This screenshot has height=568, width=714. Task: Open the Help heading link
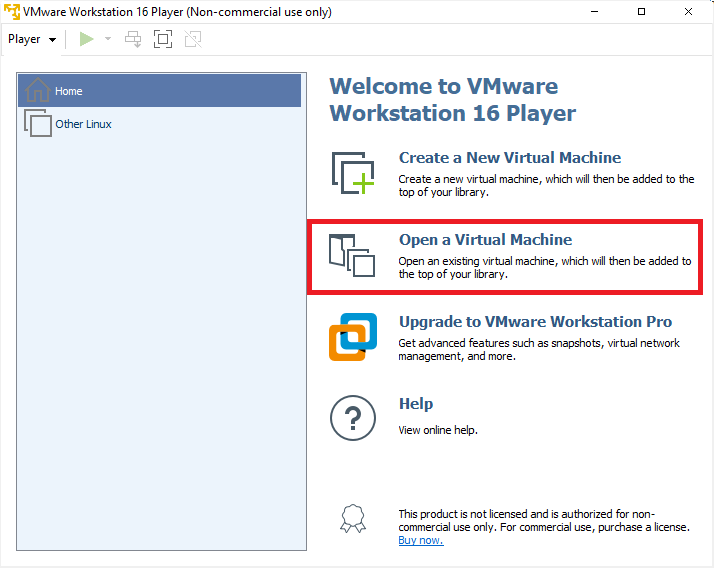point(416,404)
